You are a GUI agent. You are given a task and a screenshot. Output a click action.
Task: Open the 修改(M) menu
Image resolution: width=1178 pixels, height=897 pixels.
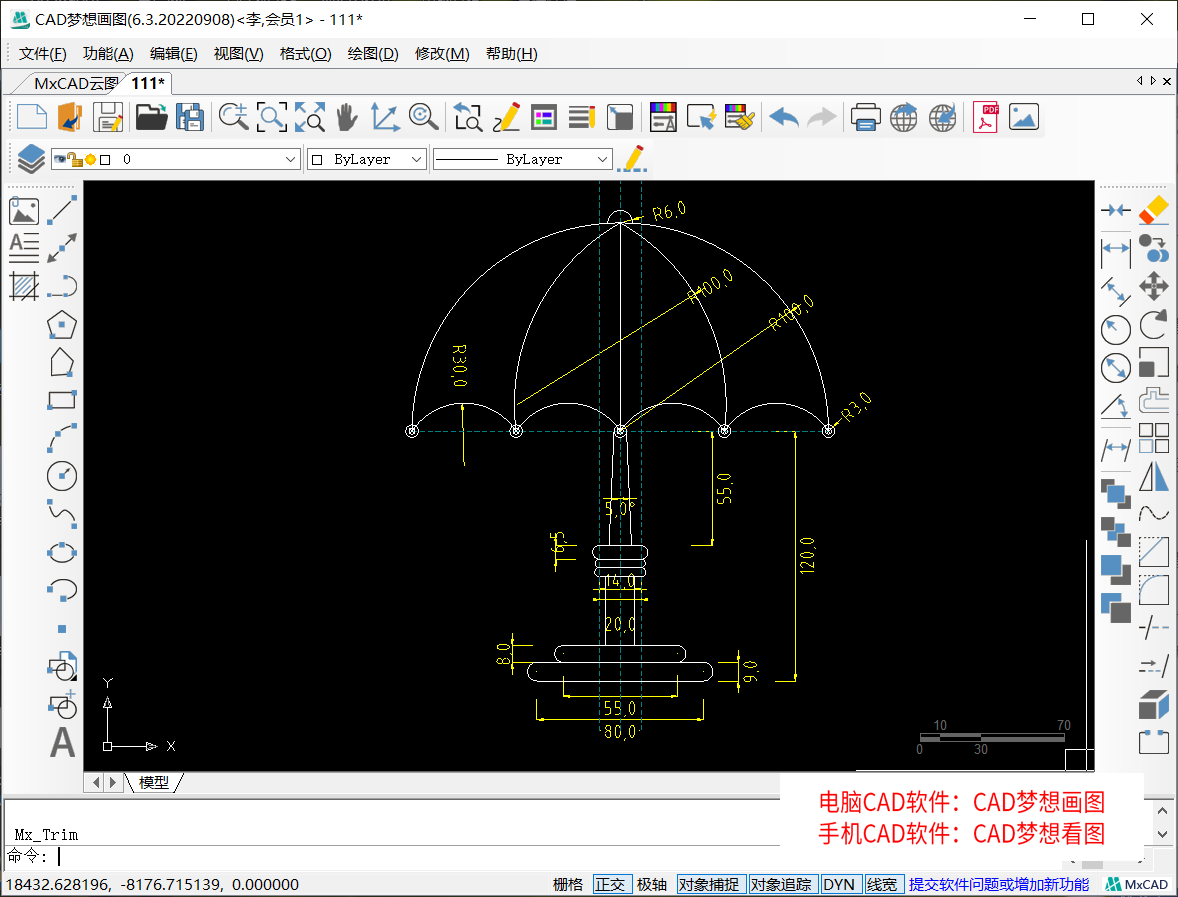click(x=442, y=53)
